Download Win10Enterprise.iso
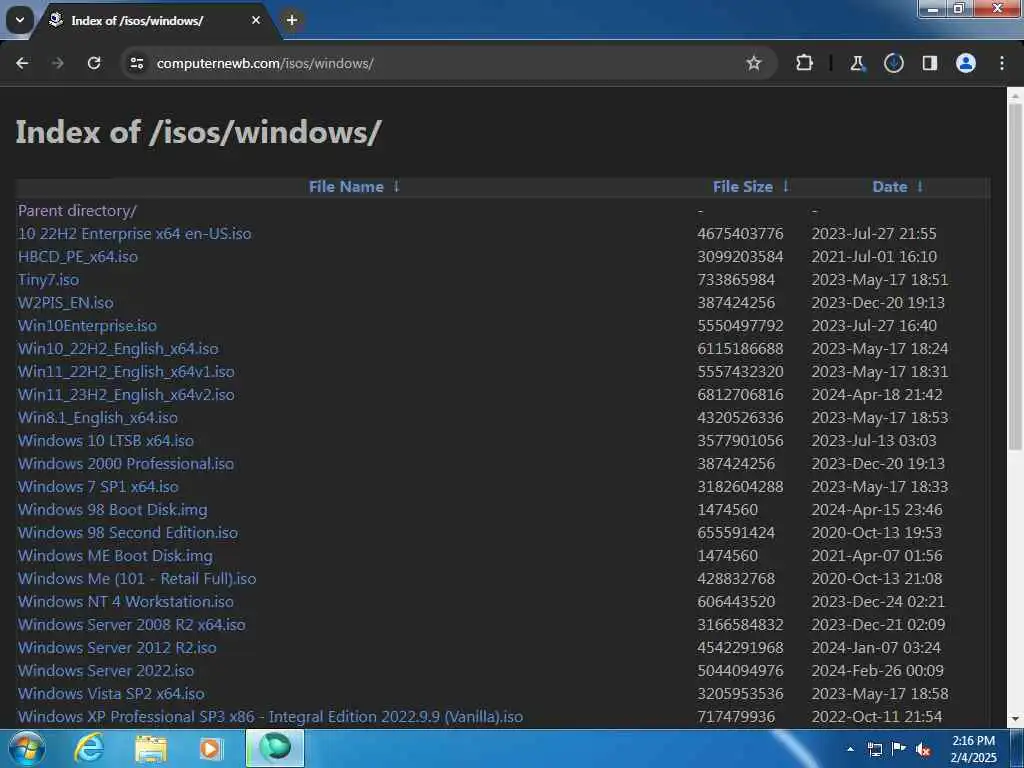 point(88,325)
